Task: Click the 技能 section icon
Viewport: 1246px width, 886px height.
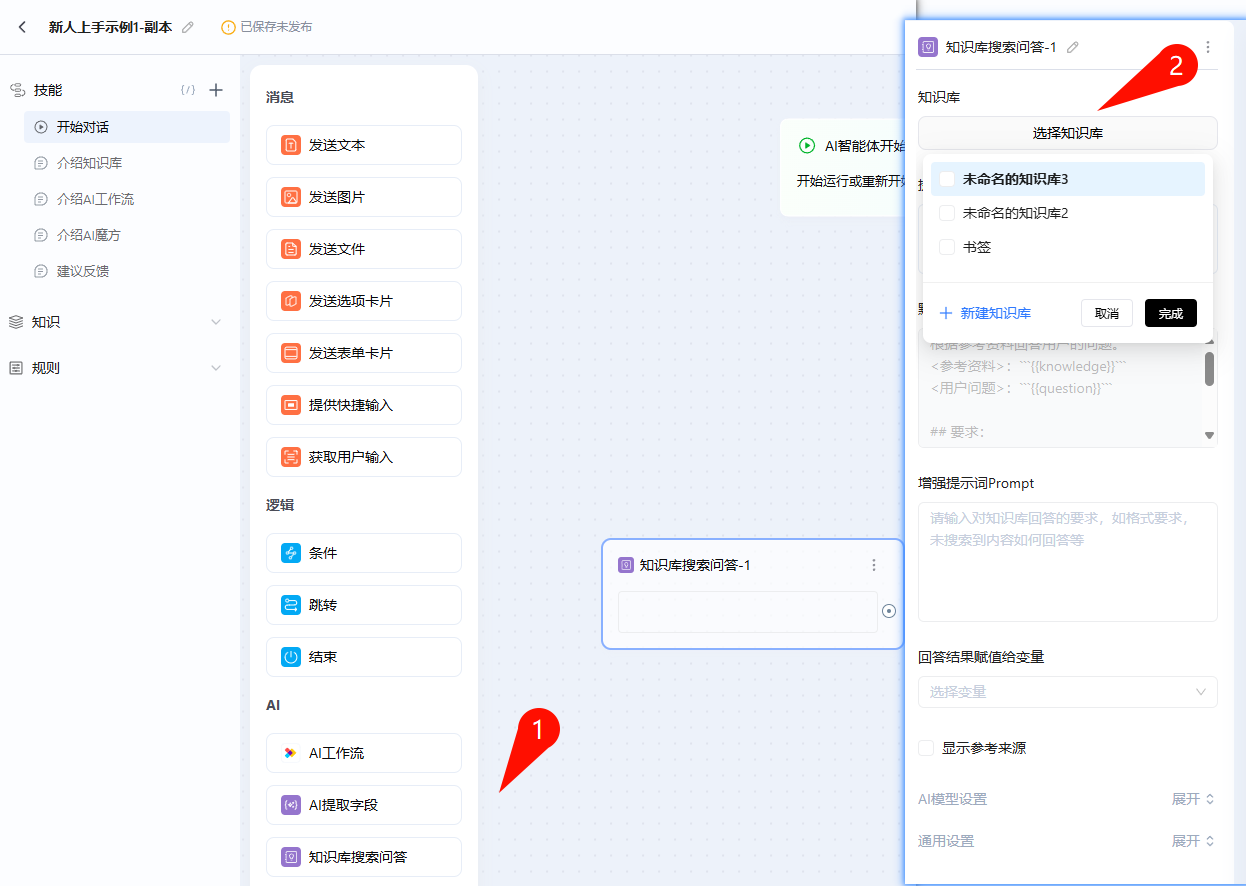Action: (x=17, y=90)
